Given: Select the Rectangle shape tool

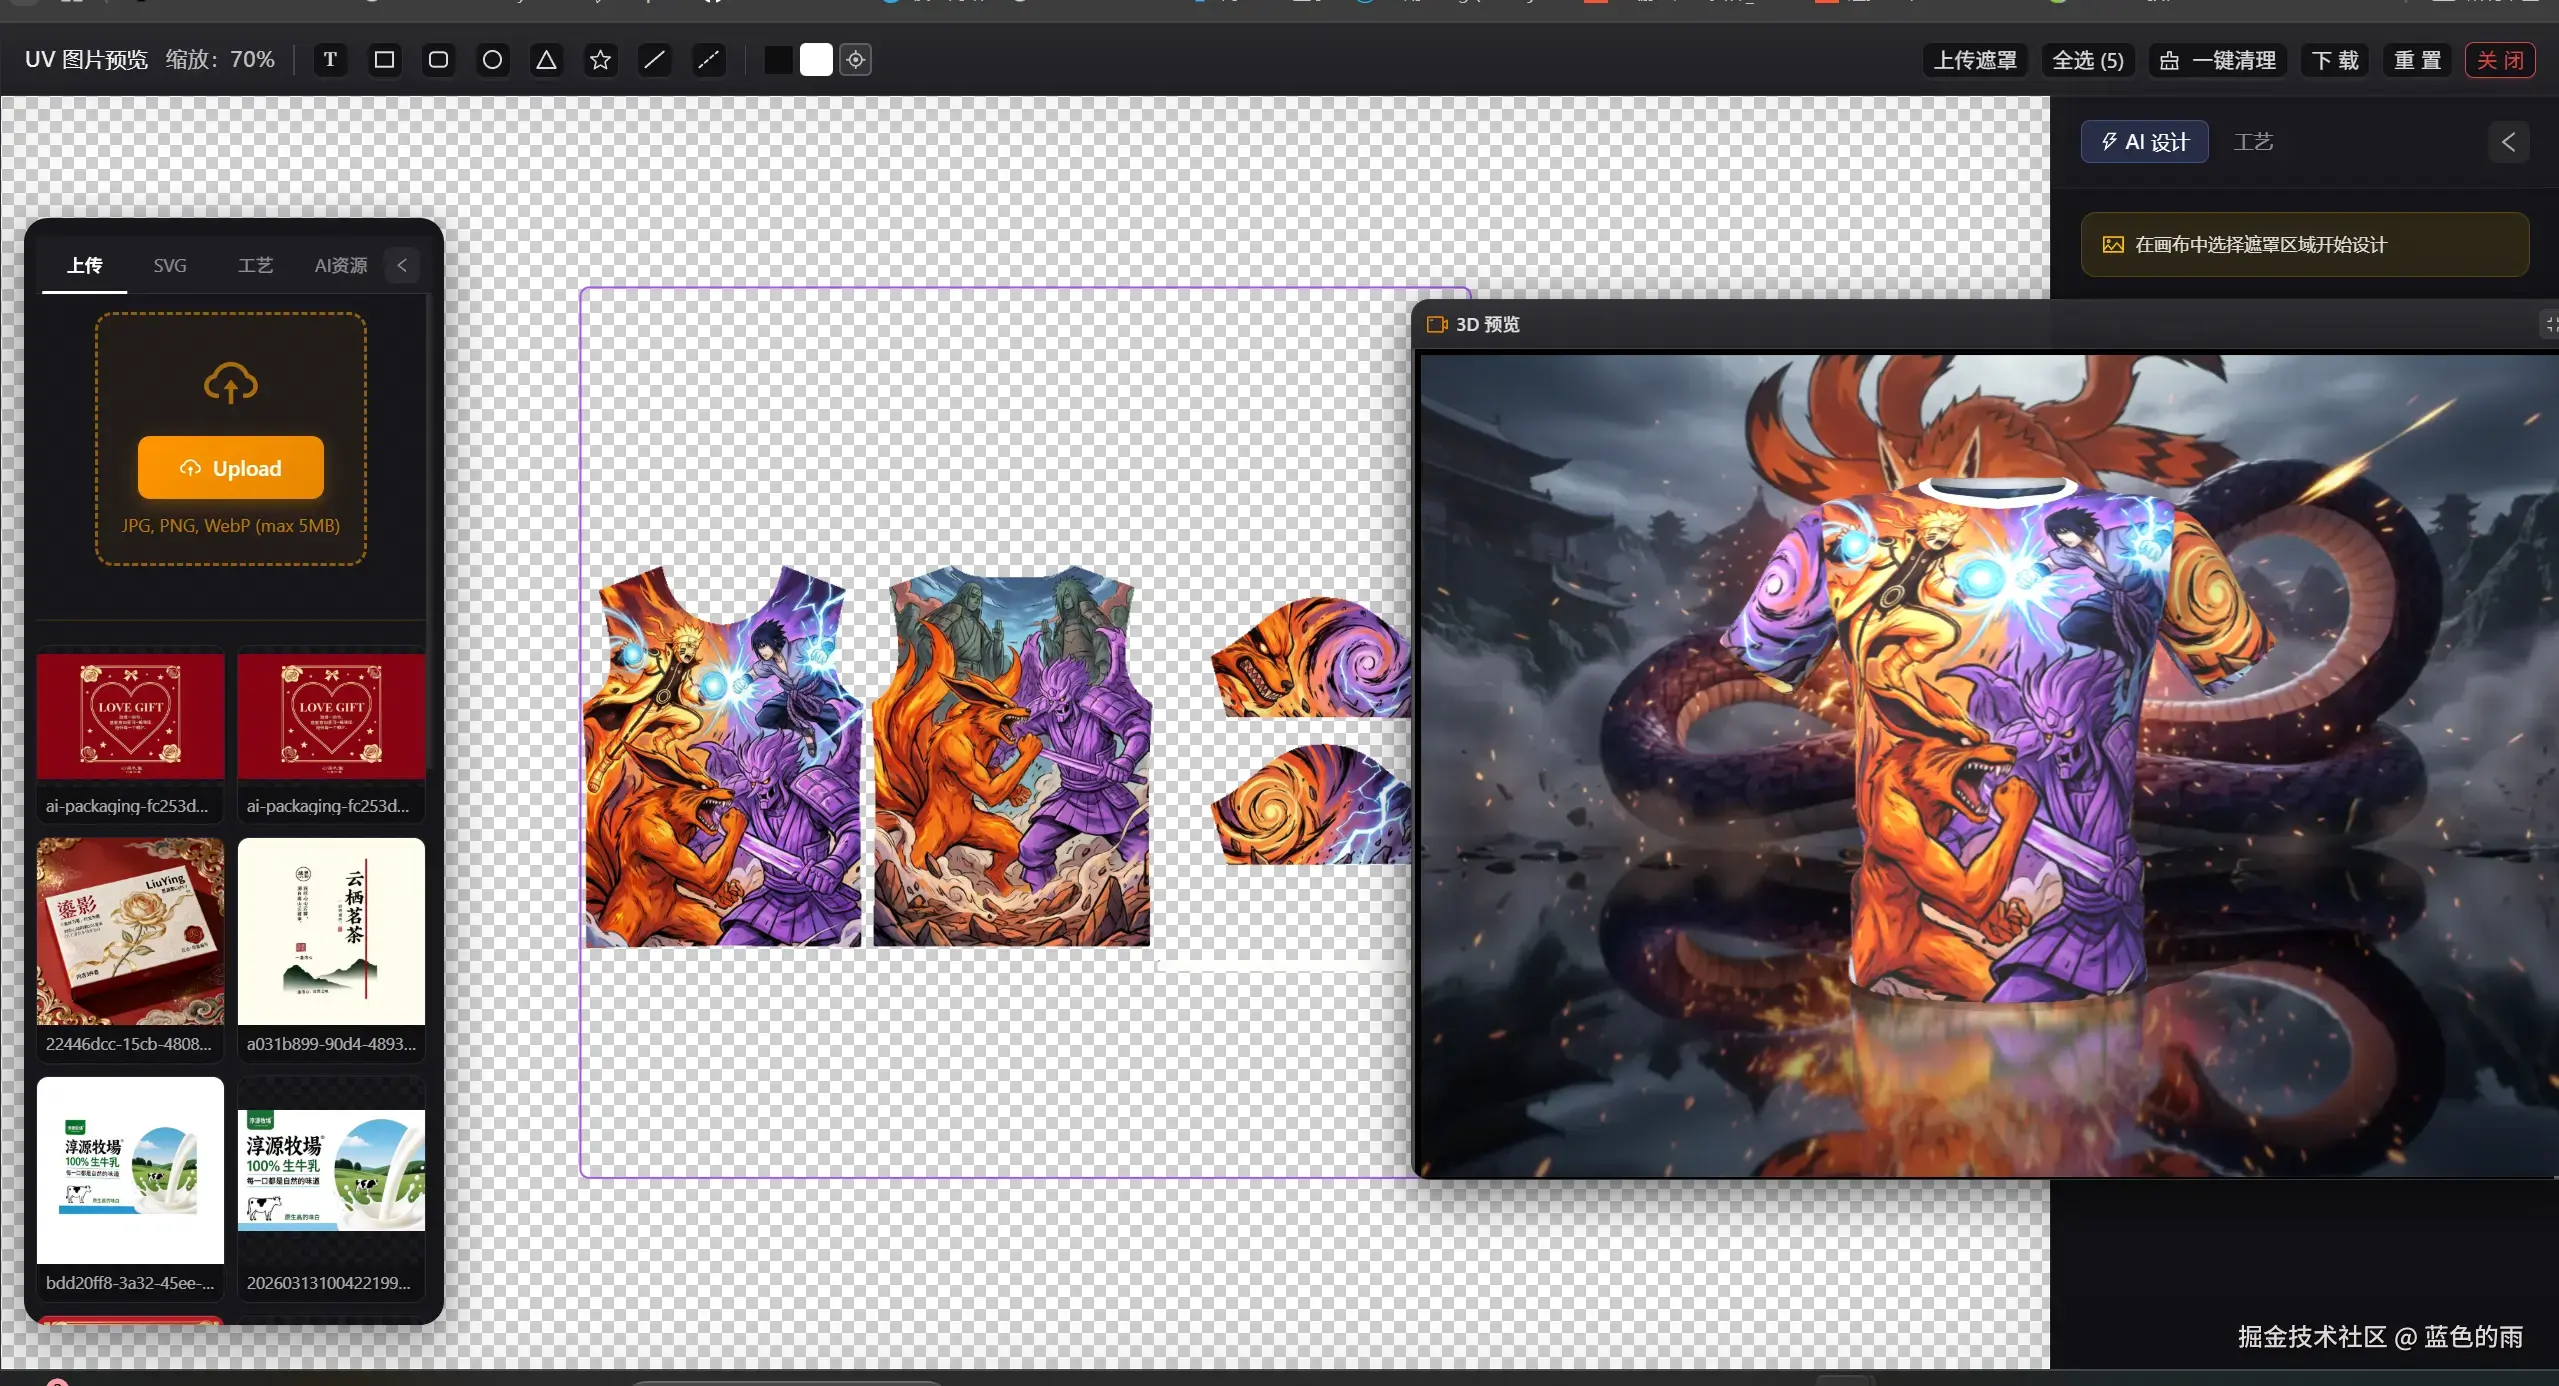Looking at the screenshot, I should pos(384,60).
